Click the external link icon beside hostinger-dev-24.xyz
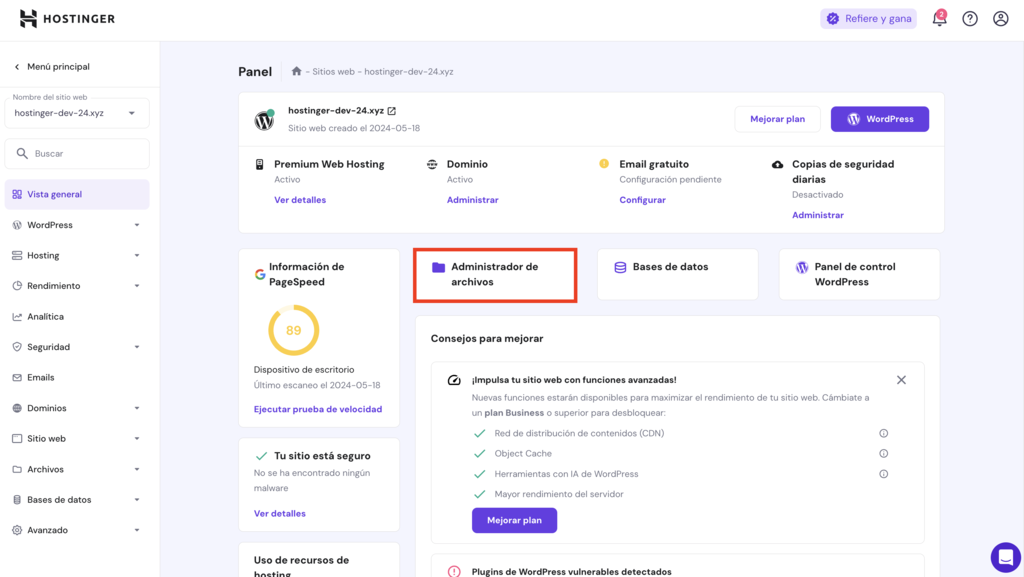Screen dimensions: 1024x577 pyautogui.click(x=390, y=110)
